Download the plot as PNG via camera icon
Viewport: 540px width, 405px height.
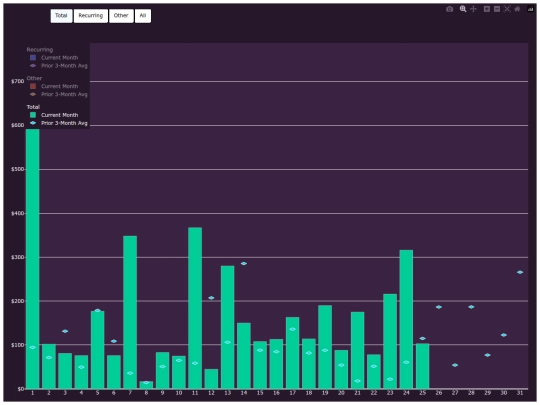(x=449, y=9)
